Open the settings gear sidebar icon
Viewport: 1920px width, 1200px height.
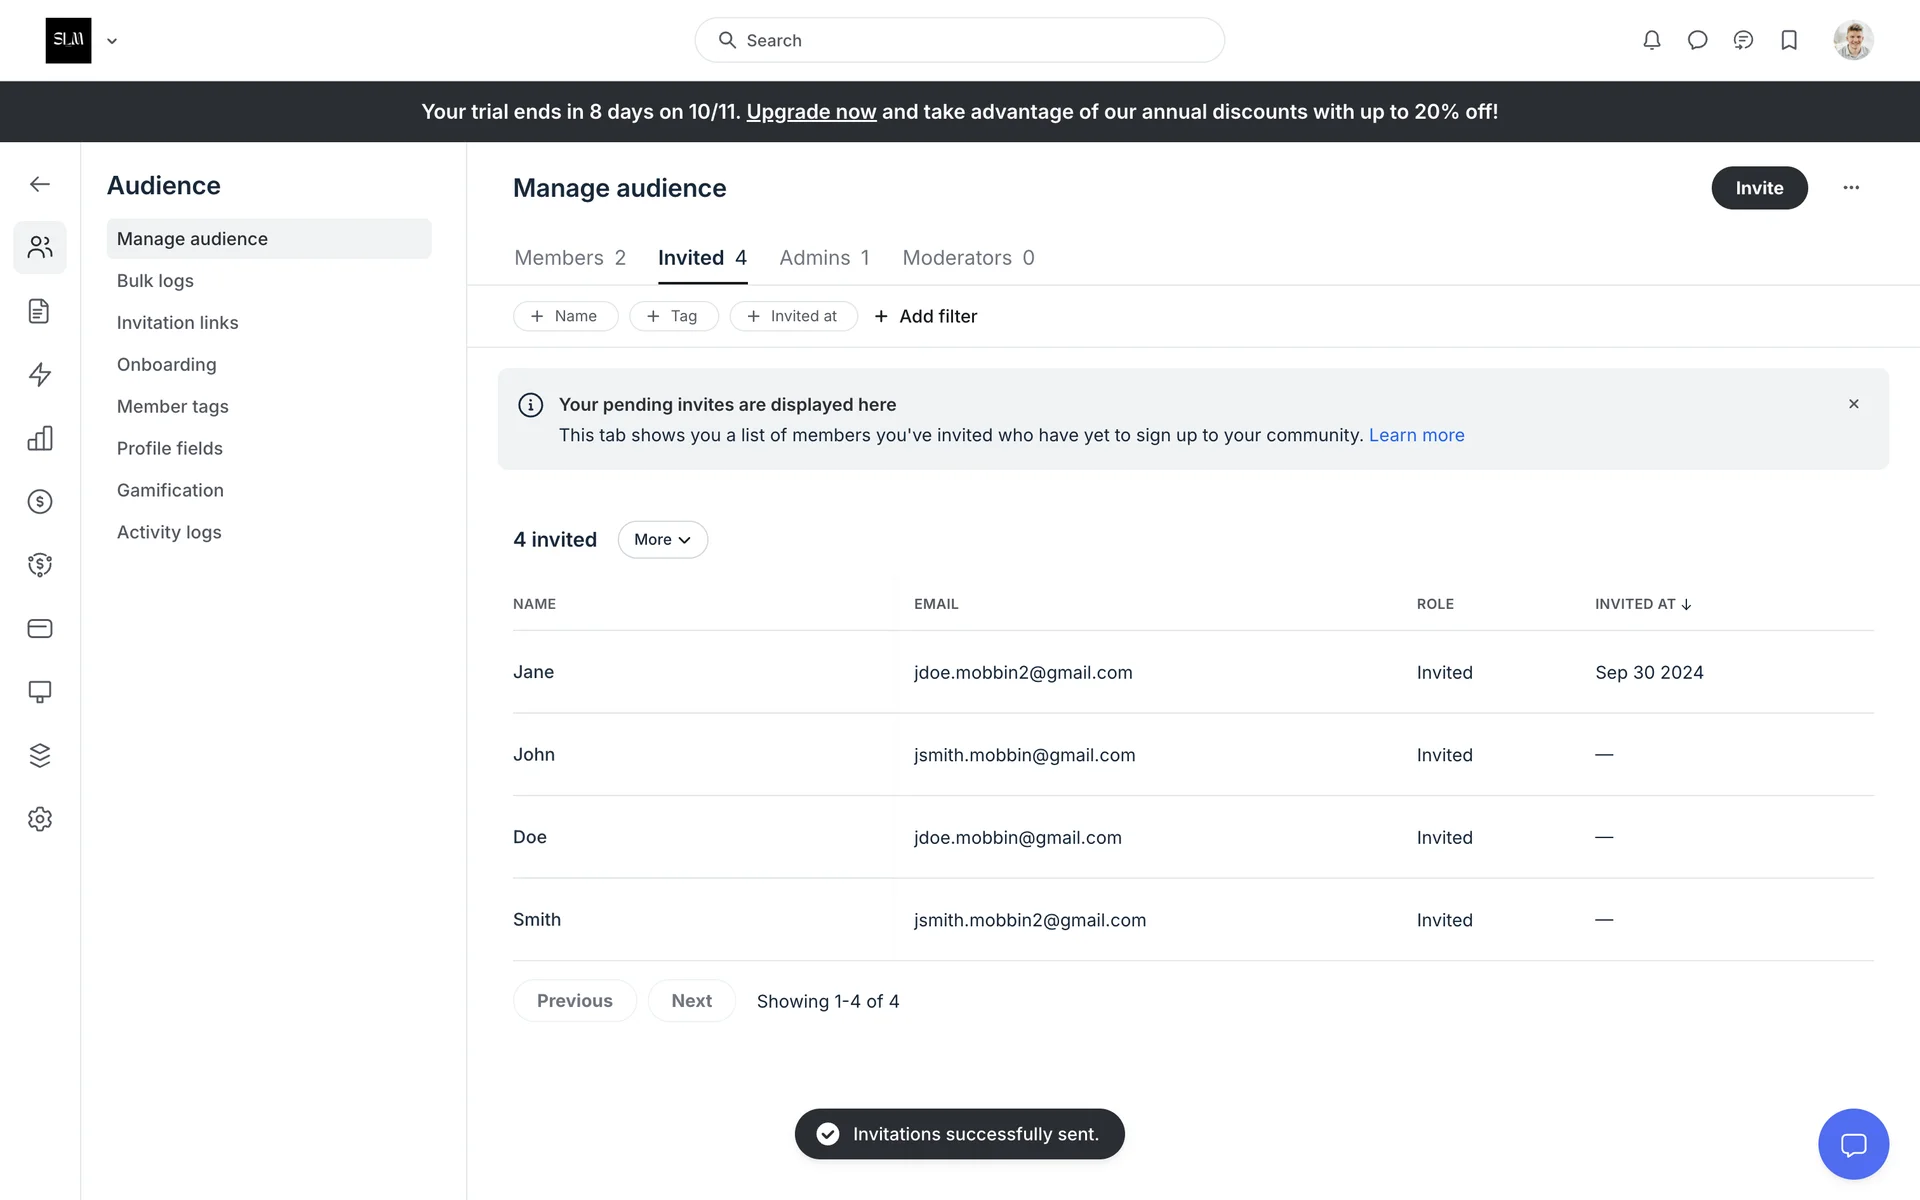[40, 819]
